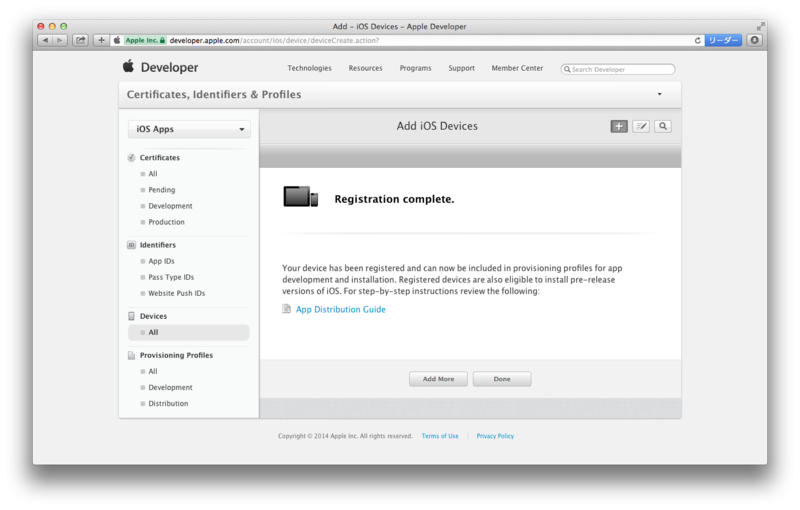This screenshot has height=510, width=800.
Task: Click the Done button
Action: (x=502, y=379)
